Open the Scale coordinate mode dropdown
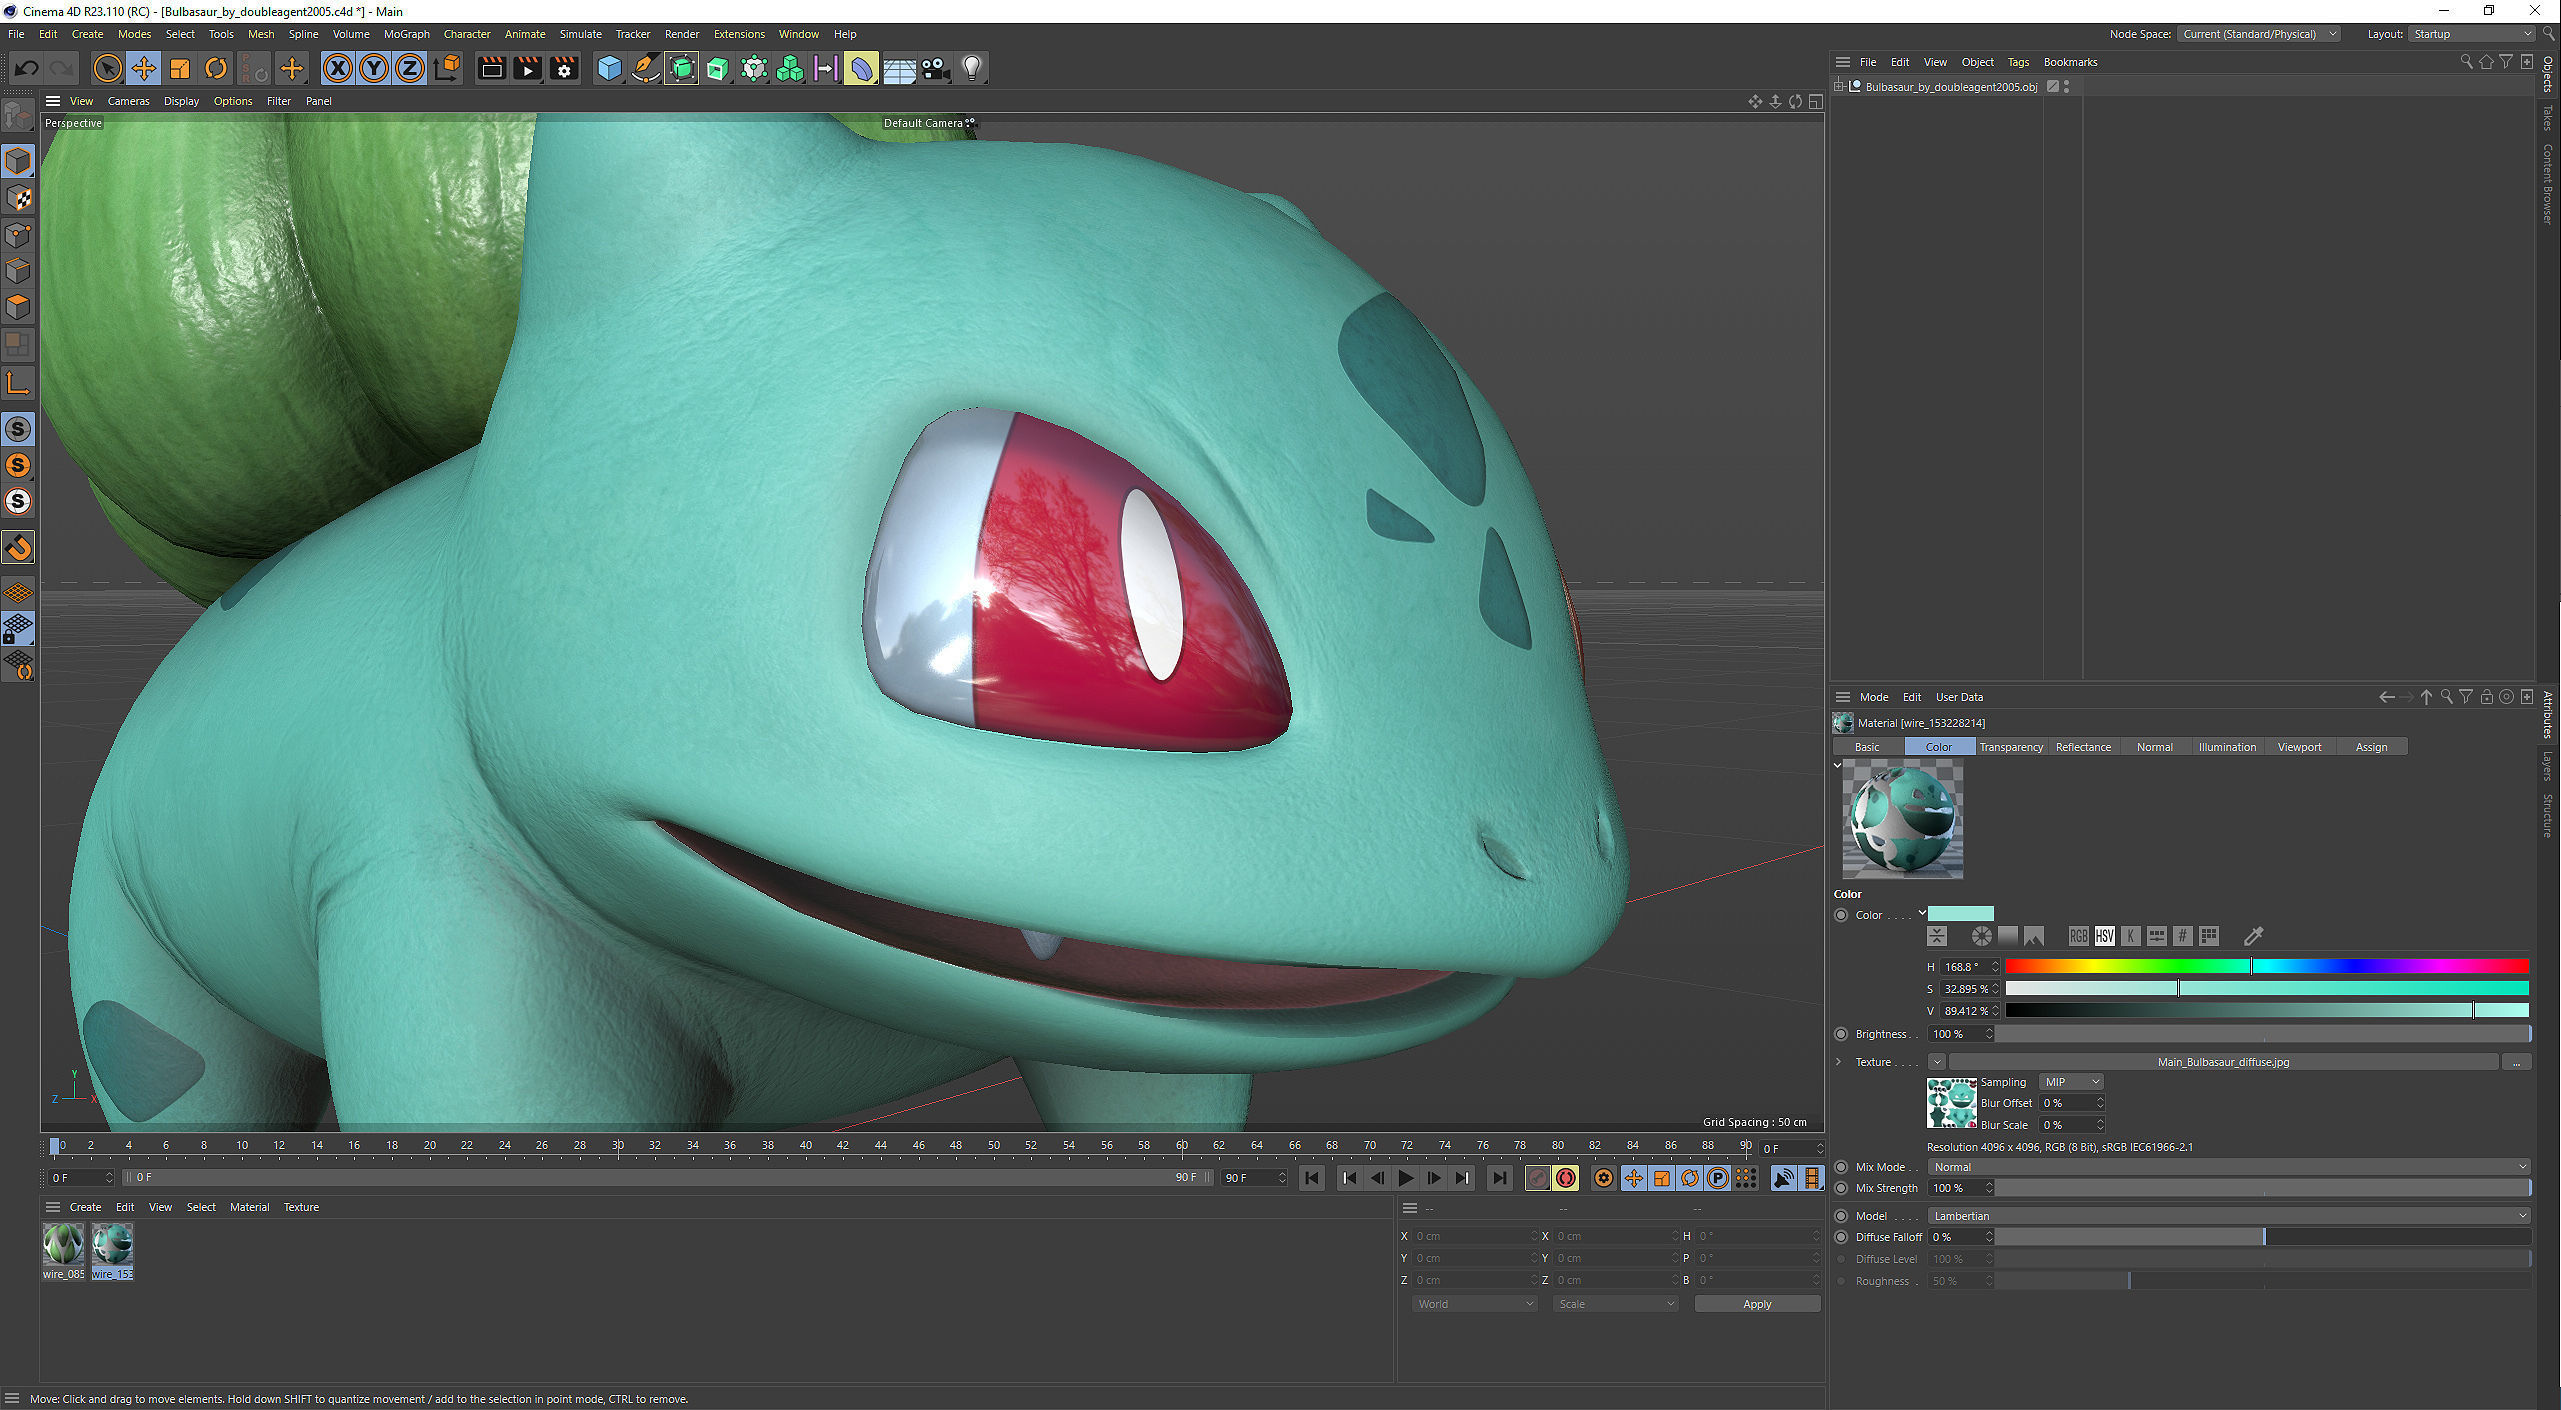 (1615, 1304)
